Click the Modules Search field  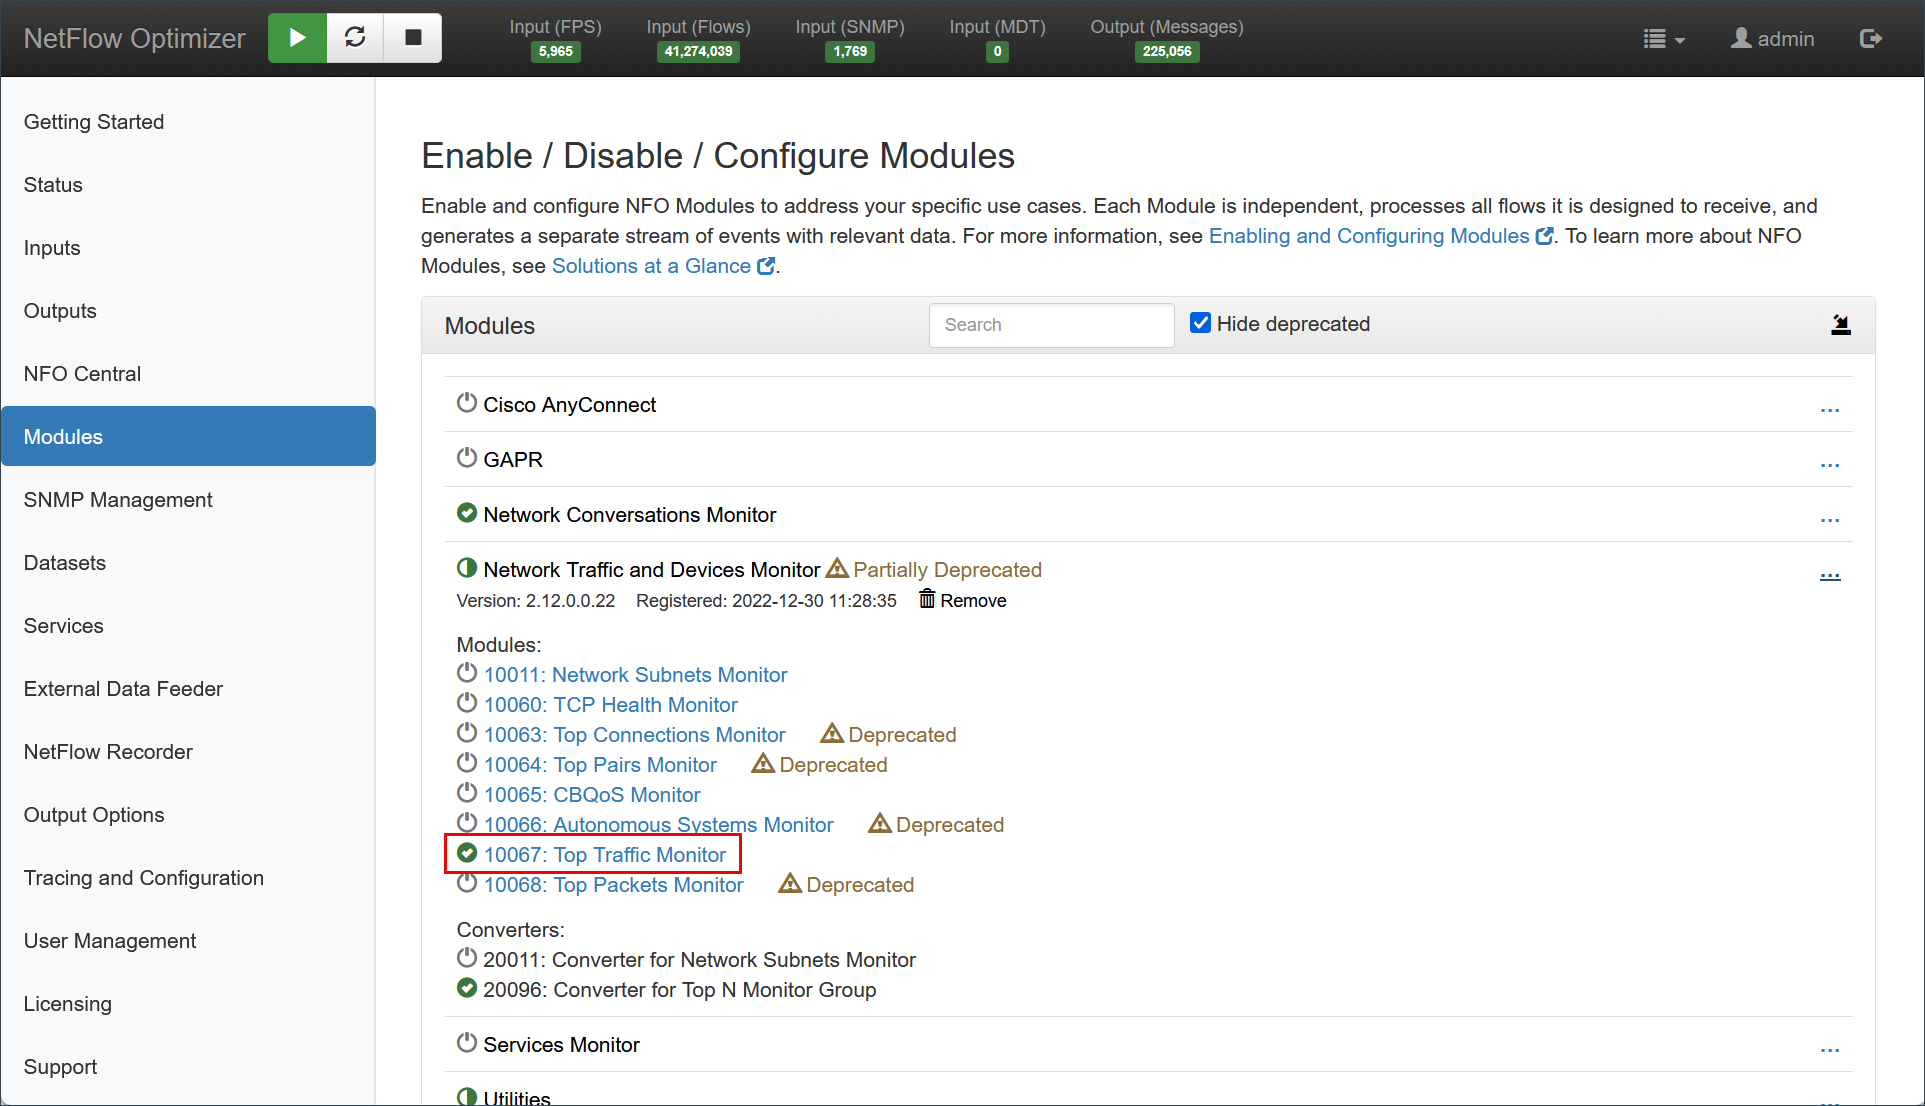tap(1050, 325)
